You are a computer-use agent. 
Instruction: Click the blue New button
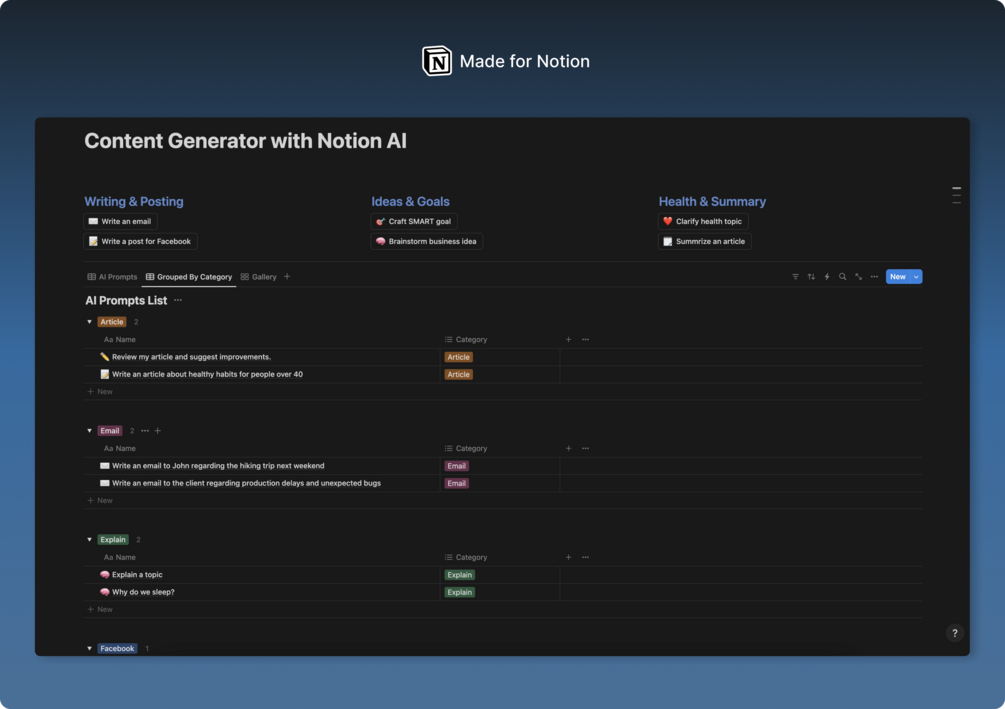point(898,277)
